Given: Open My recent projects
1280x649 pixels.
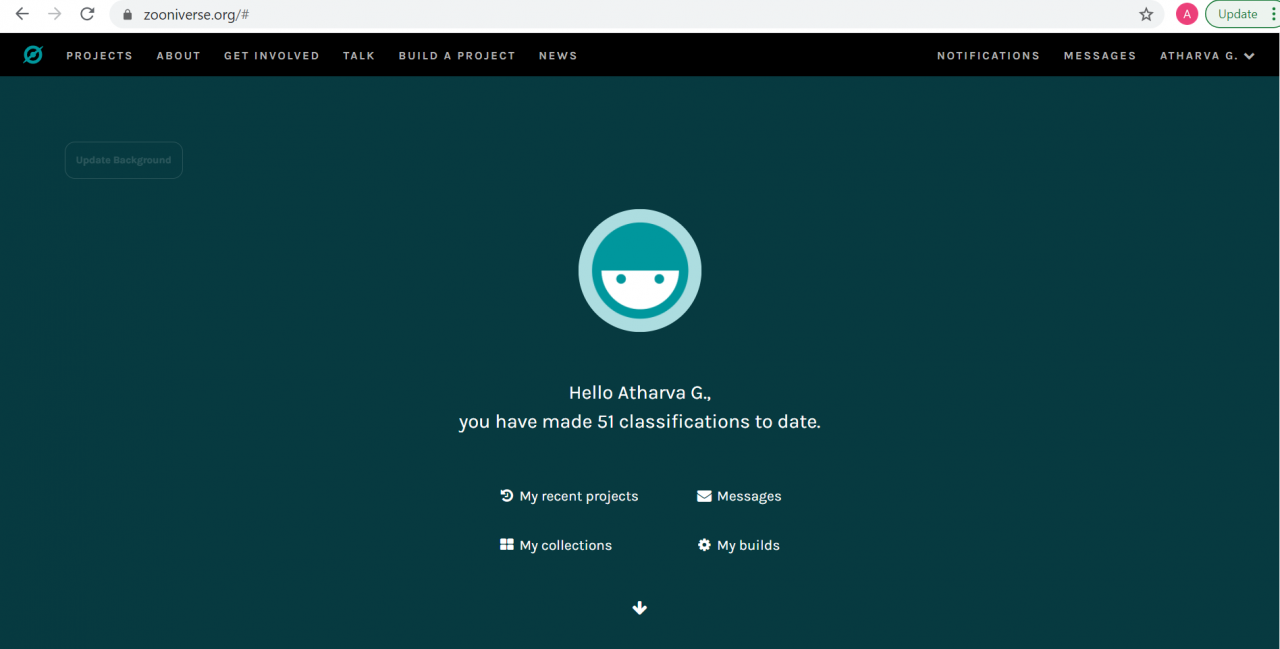Looking at the screenshot, I should coord(569,496).
